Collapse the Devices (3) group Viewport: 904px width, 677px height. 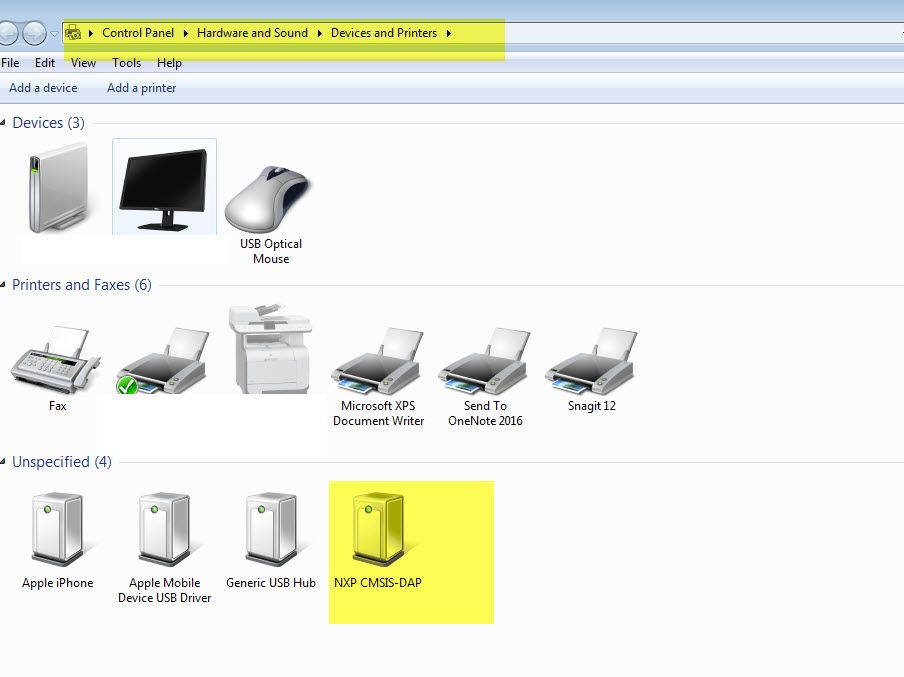coord(3,123)
